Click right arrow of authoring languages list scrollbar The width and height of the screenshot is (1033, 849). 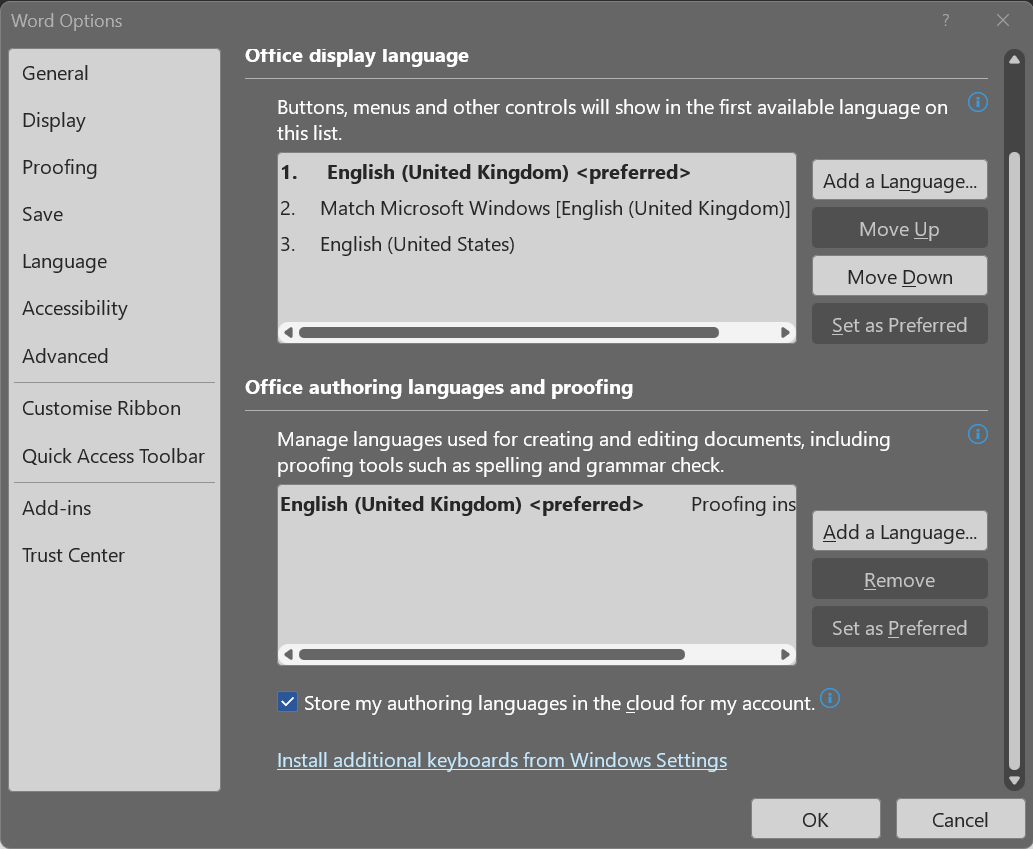(785, 655)
